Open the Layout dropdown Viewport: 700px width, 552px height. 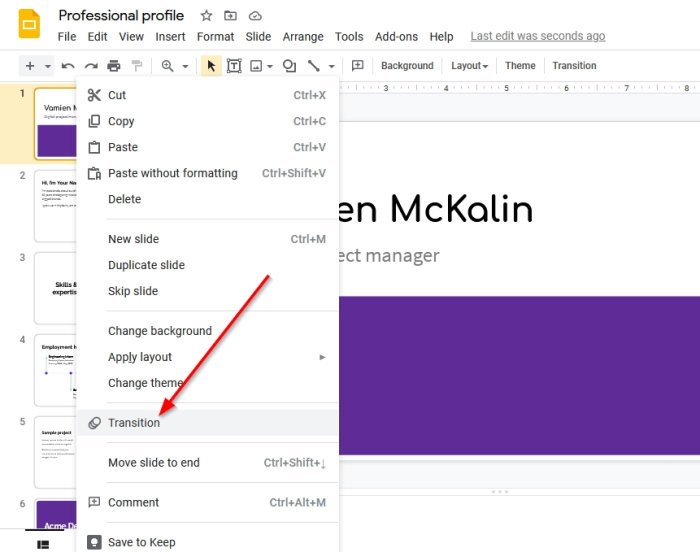pos(469,66)
